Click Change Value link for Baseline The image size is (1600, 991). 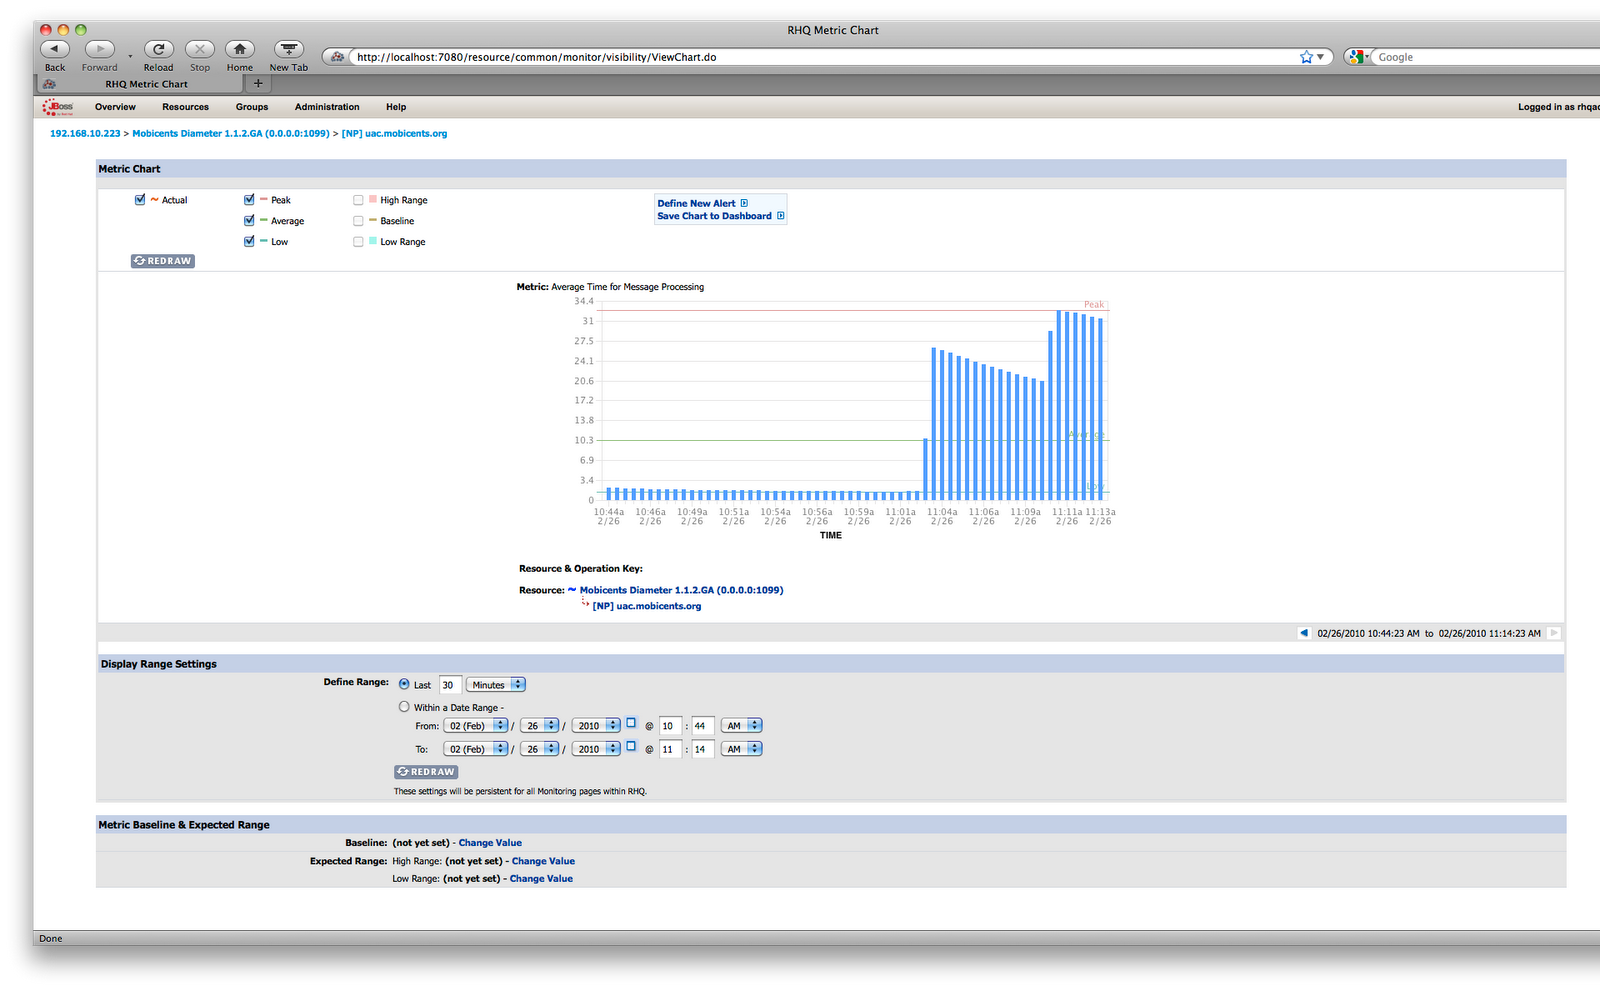490,843
